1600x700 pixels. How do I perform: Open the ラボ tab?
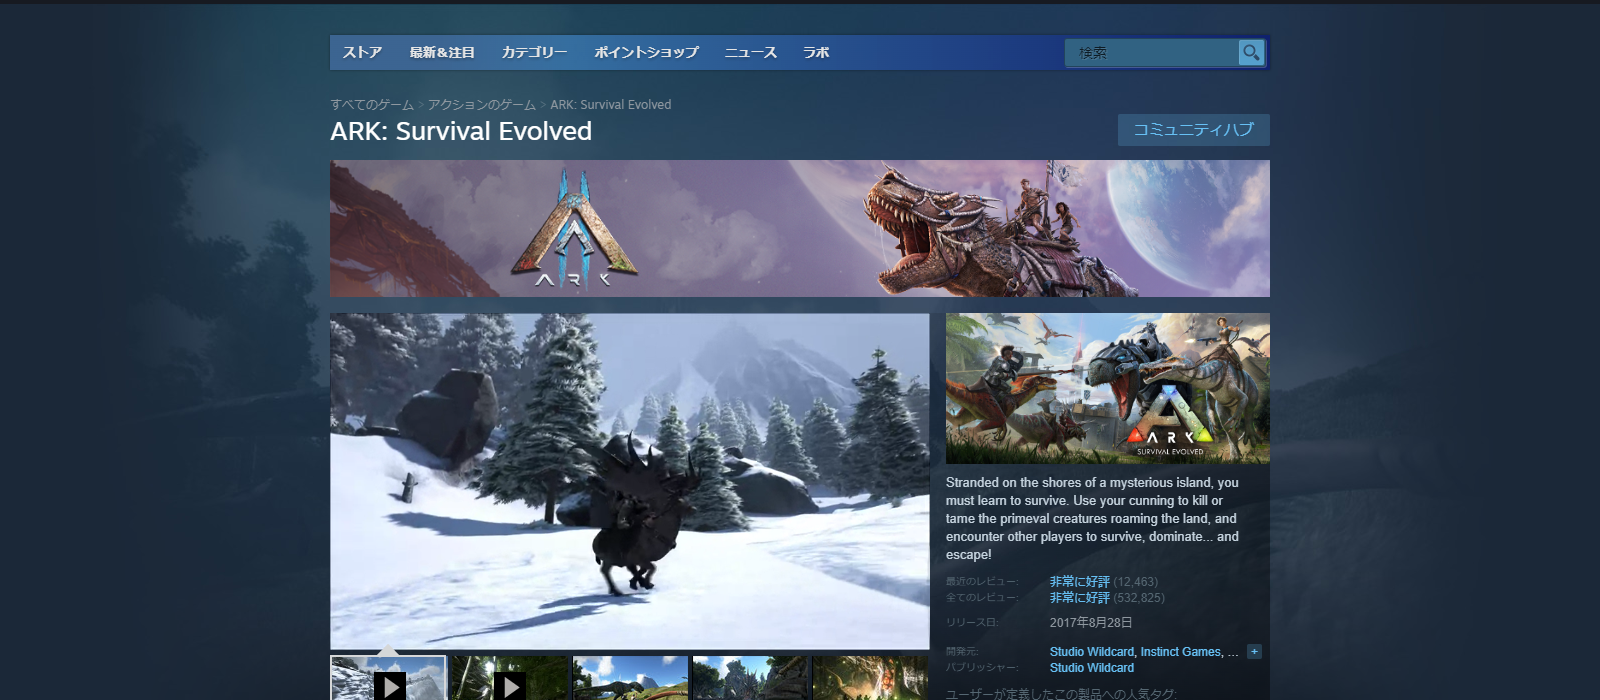[816, 53]
